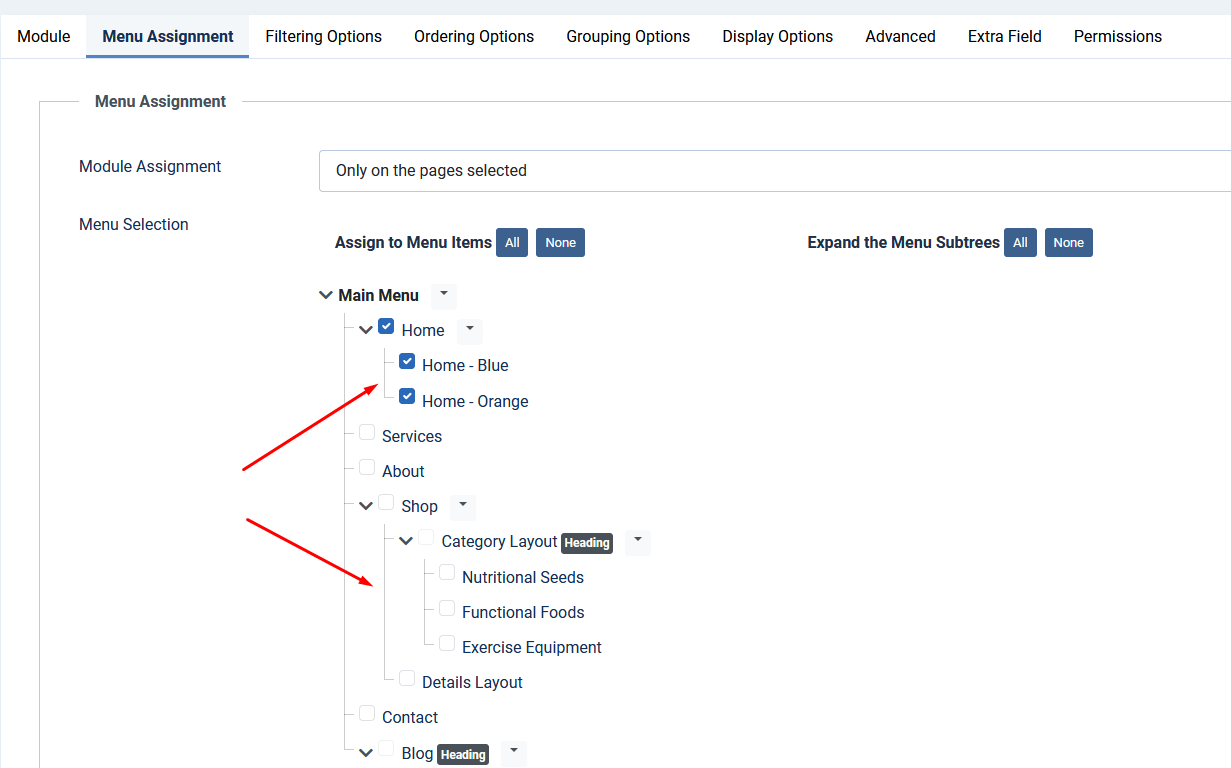1231x768 pixels.
Task: Check the Services menu item checkbox
Action: point(367,433)
